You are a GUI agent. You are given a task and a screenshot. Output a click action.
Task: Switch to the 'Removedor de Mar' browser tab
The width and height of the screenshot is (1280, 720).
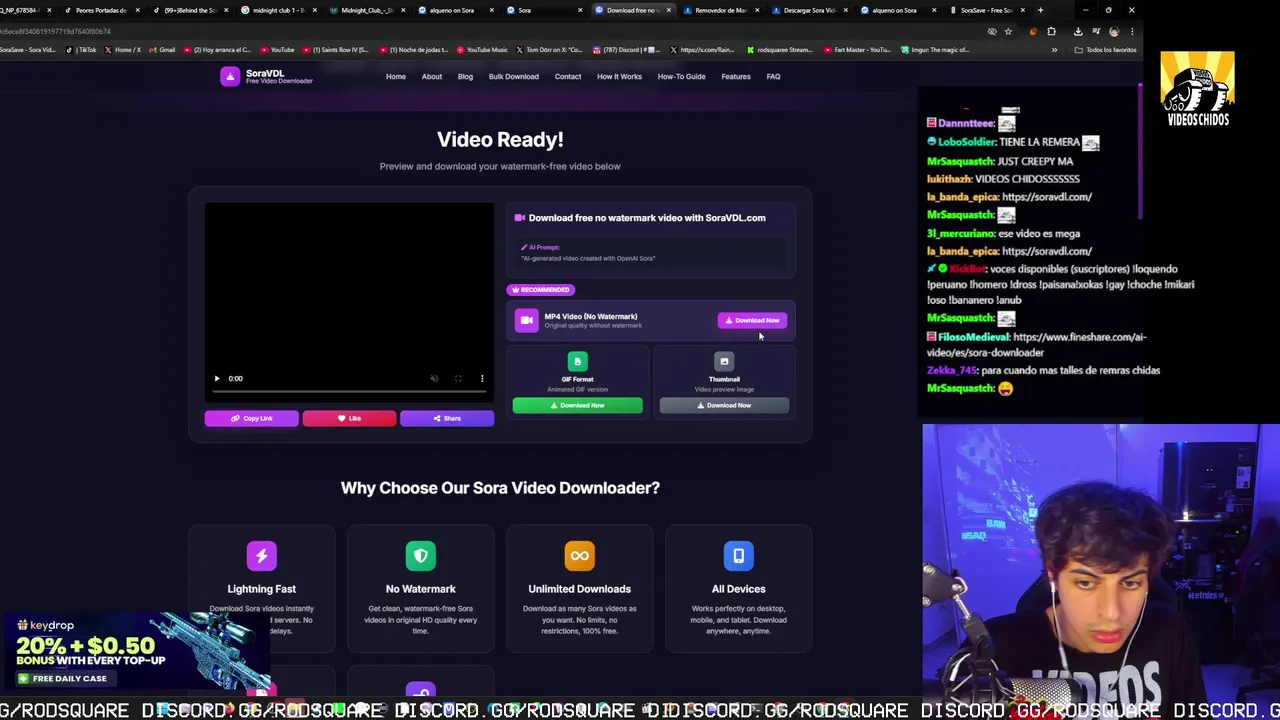click(x=720, y=10)
